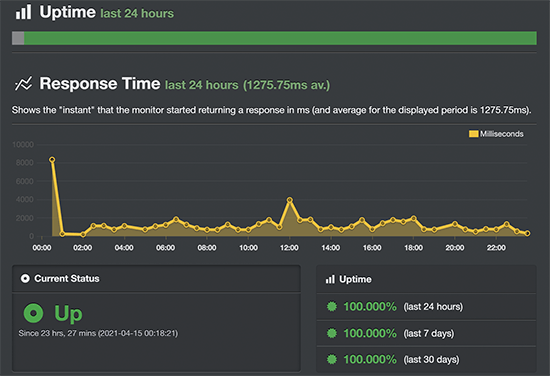Select the 18:00 data point on chart
This screenshot has height=376, width=550.
click(x=414, y=218)
